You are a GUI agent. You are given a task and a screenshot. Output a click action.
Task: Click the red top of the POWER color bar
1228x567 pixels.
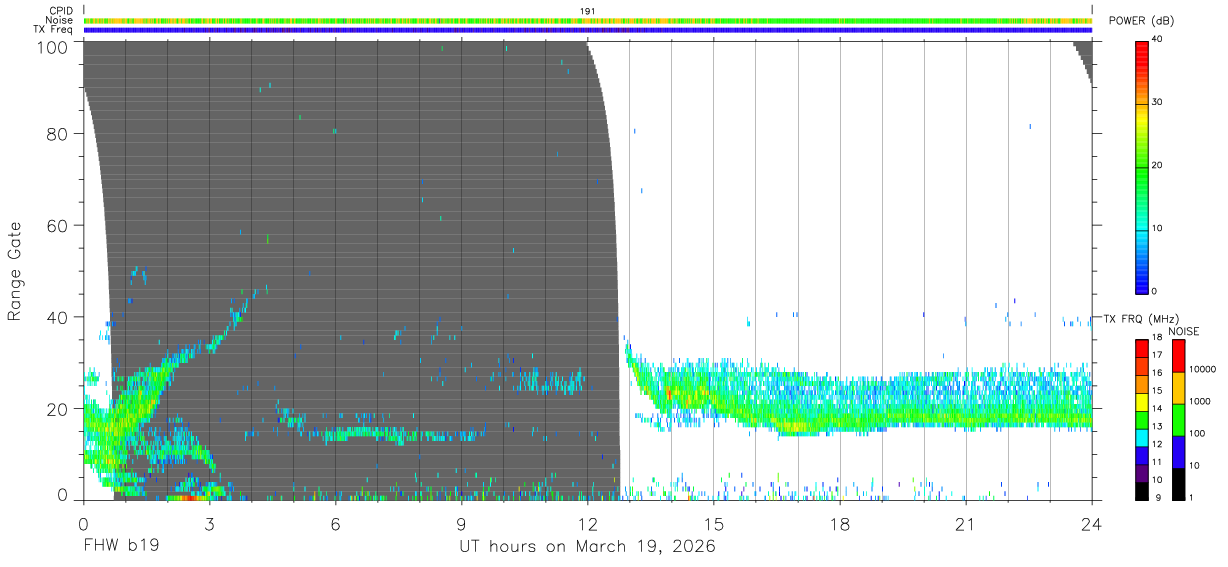pyautogui.click(x=1142, y=50)
